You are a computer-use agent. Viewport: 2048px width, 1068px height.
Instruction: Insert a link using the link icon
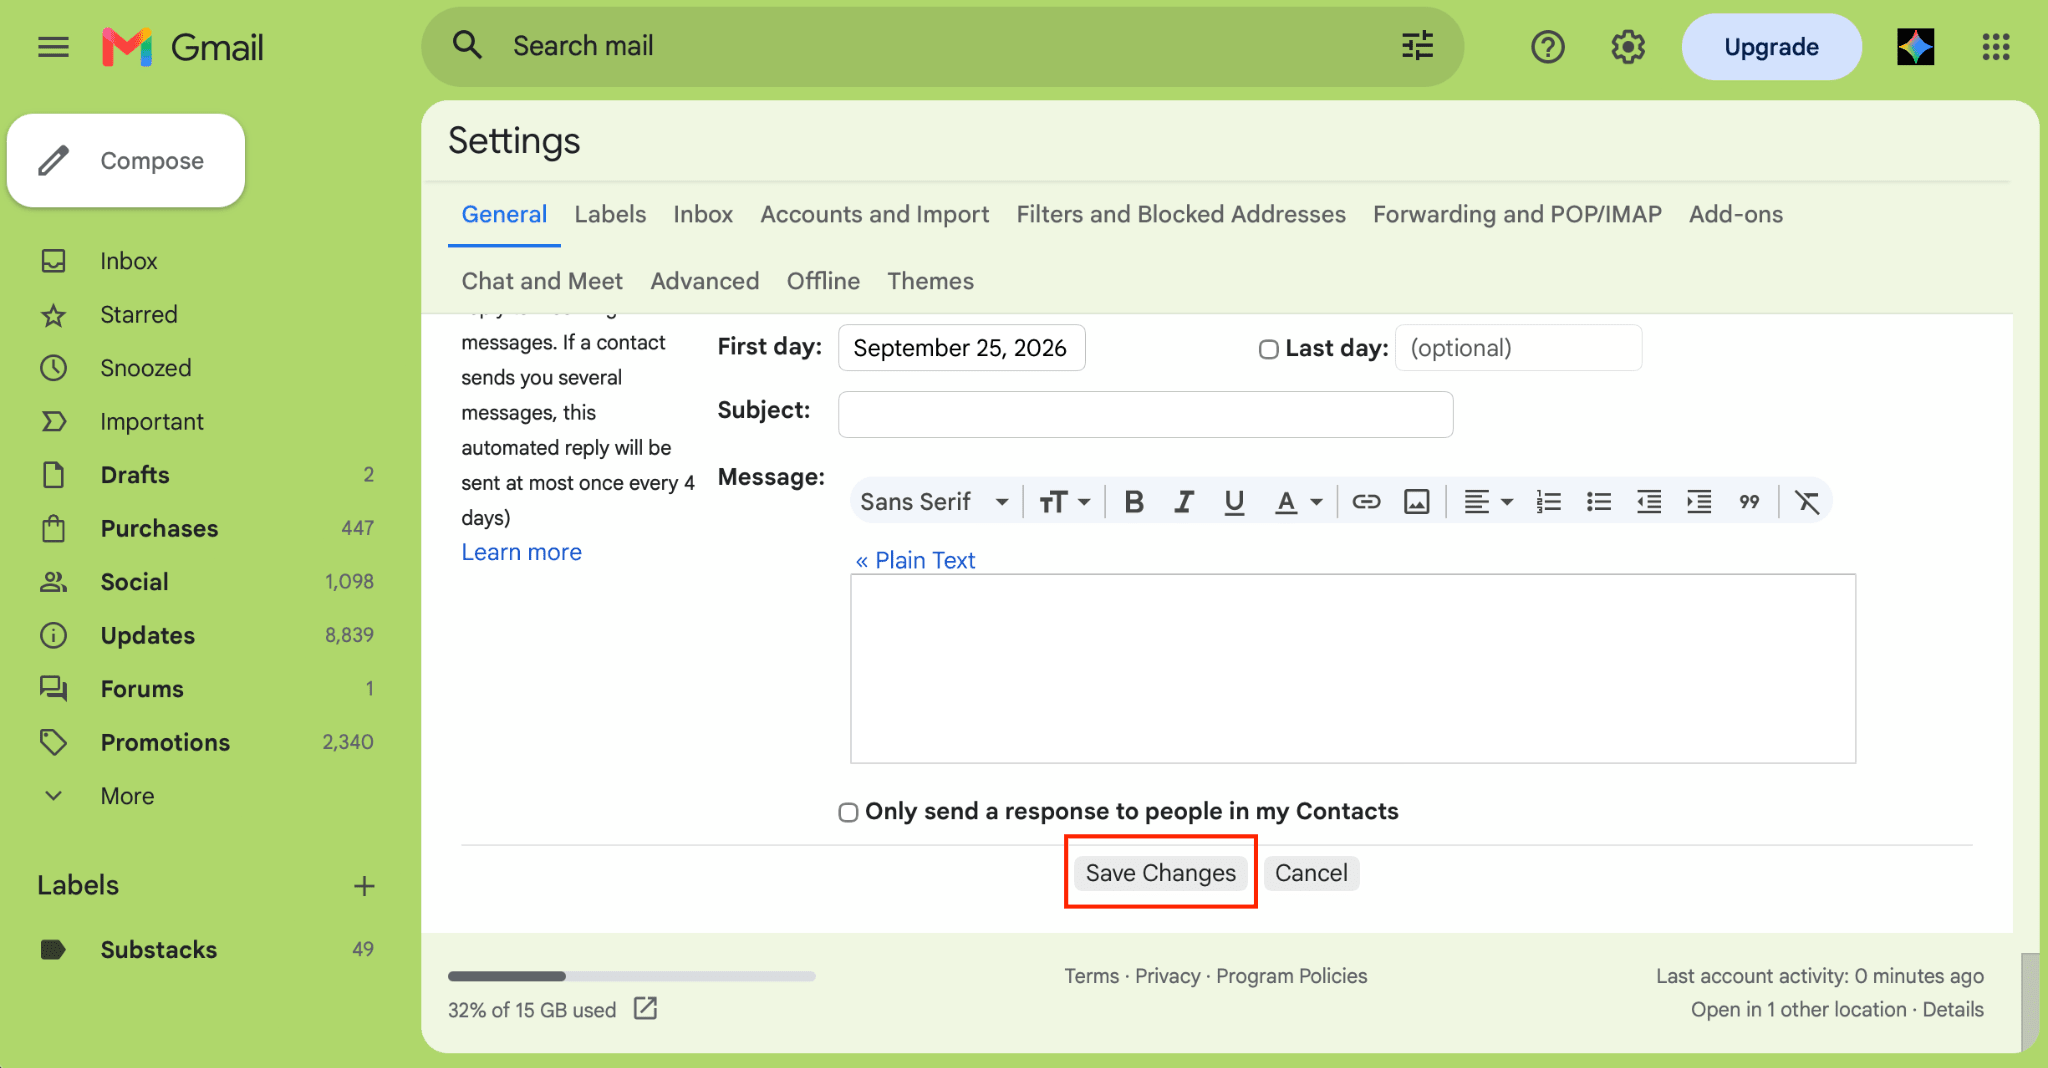coord(1366,502)
